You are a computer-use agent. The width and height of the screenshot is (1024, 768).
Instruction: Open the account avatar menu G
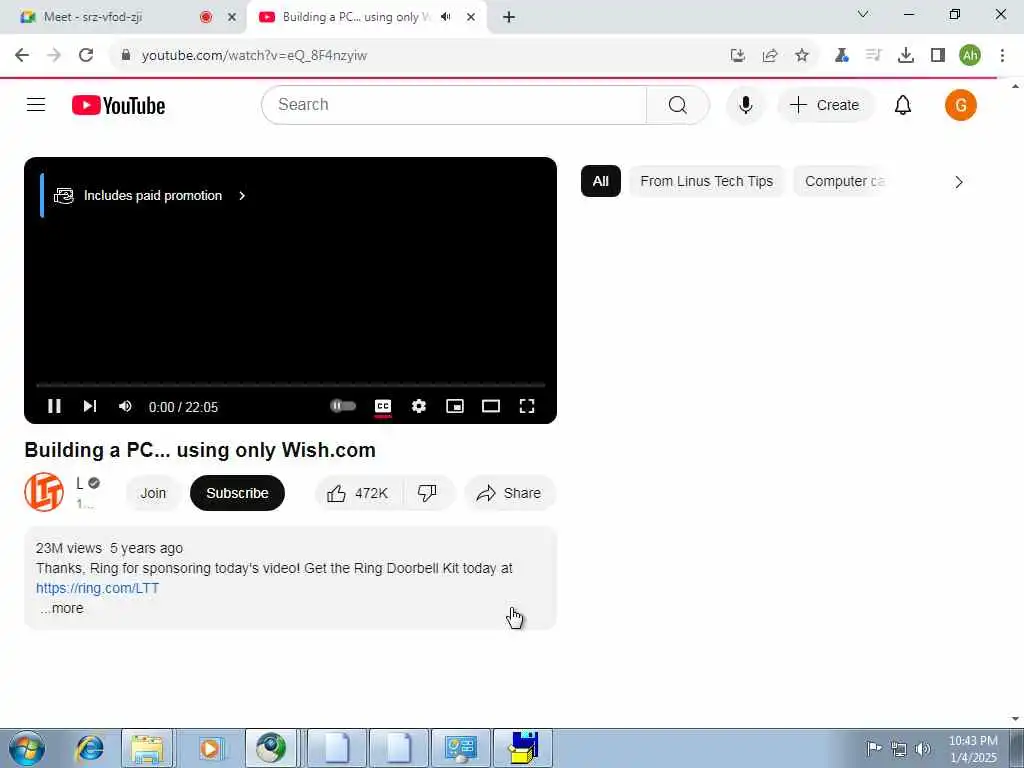click(x=961, y=104)
